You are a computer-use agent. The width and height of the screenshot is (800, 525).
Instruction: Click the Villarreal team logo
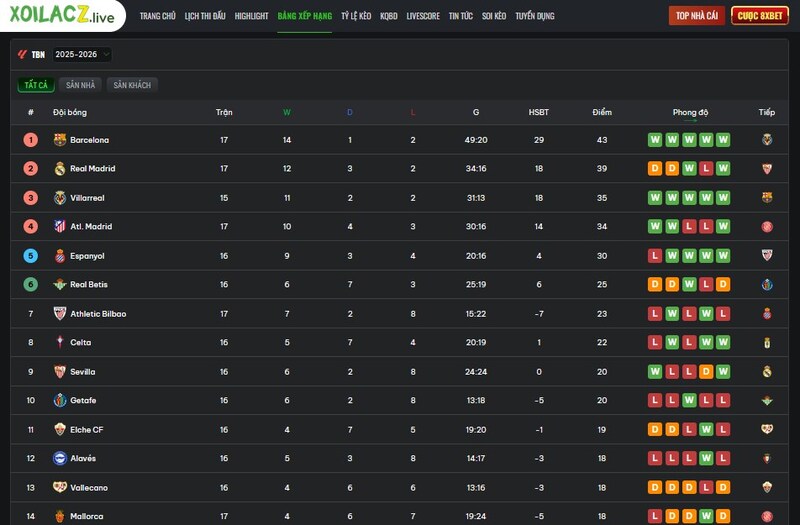tap(60, 198)
